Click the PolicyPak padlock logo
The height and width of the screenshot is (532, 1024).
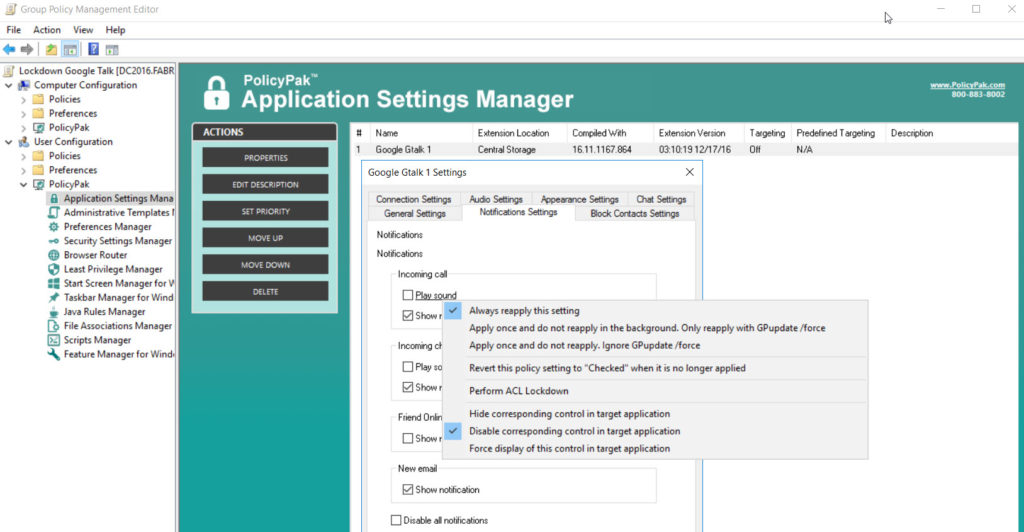point(216,93)
